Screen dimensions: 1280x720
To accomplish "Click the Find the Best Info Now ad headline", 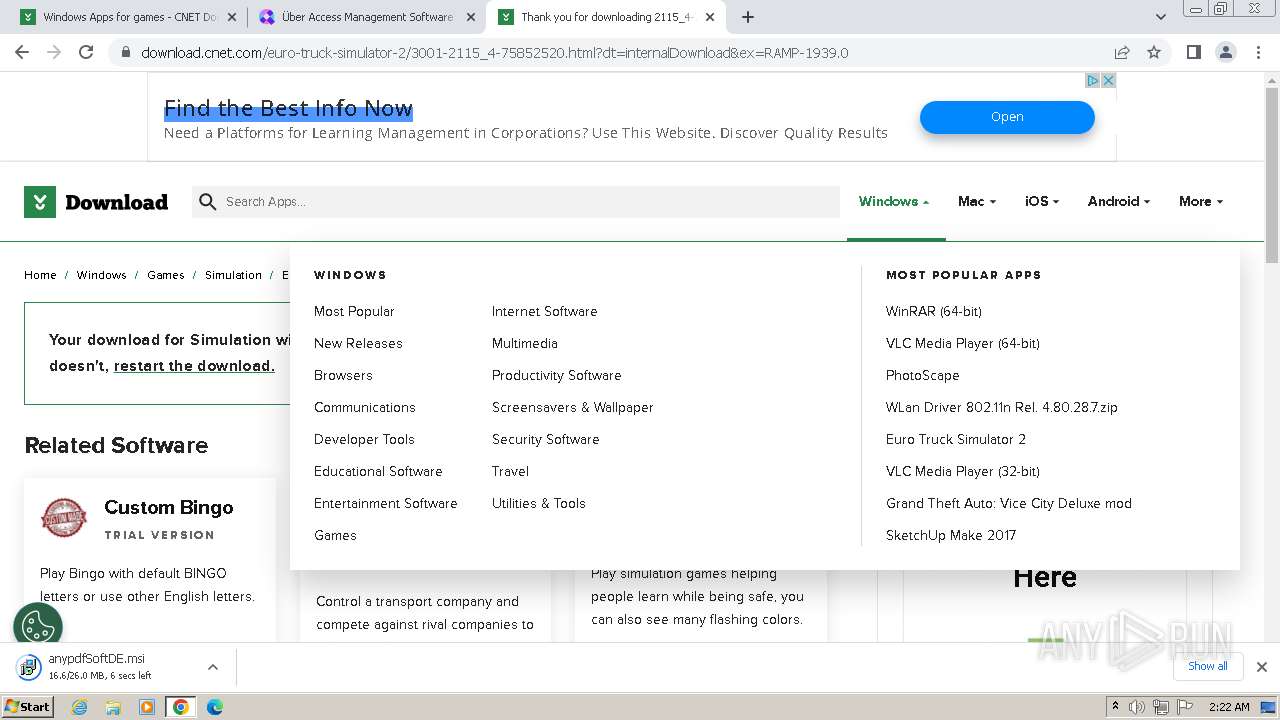I will (288, 108).
